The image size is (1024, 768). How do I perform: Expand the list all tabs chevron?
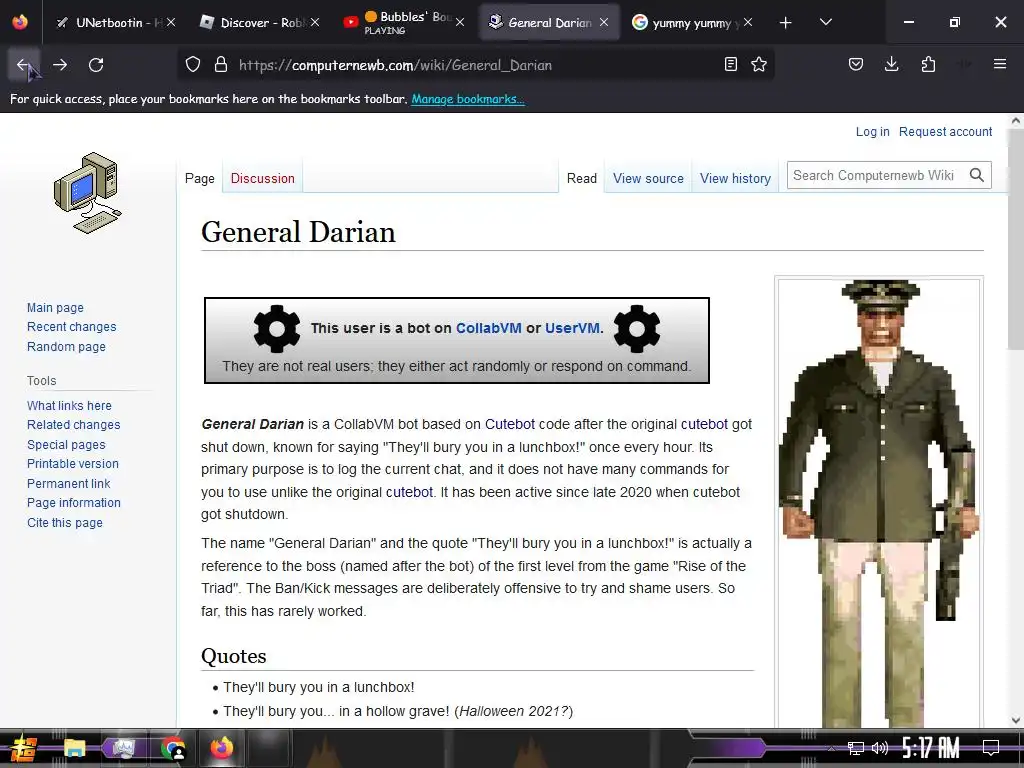825,22
